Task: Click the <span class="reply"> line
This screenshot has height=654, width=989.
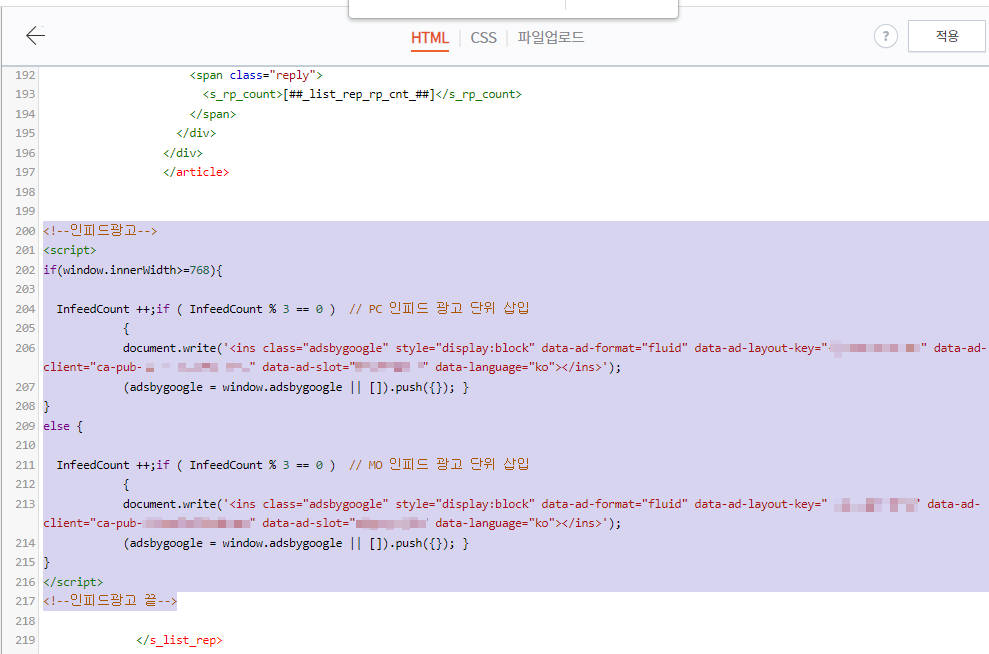Action: click(x=256, y=75)
